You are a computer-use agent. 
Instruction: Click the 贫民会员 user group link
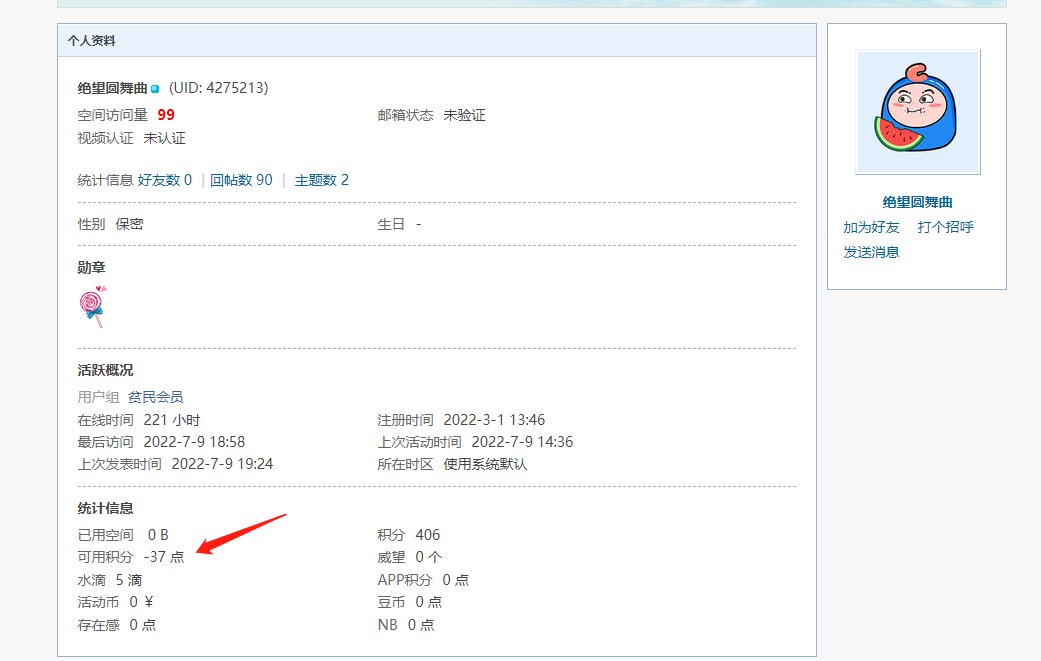(x=155, y=397)
